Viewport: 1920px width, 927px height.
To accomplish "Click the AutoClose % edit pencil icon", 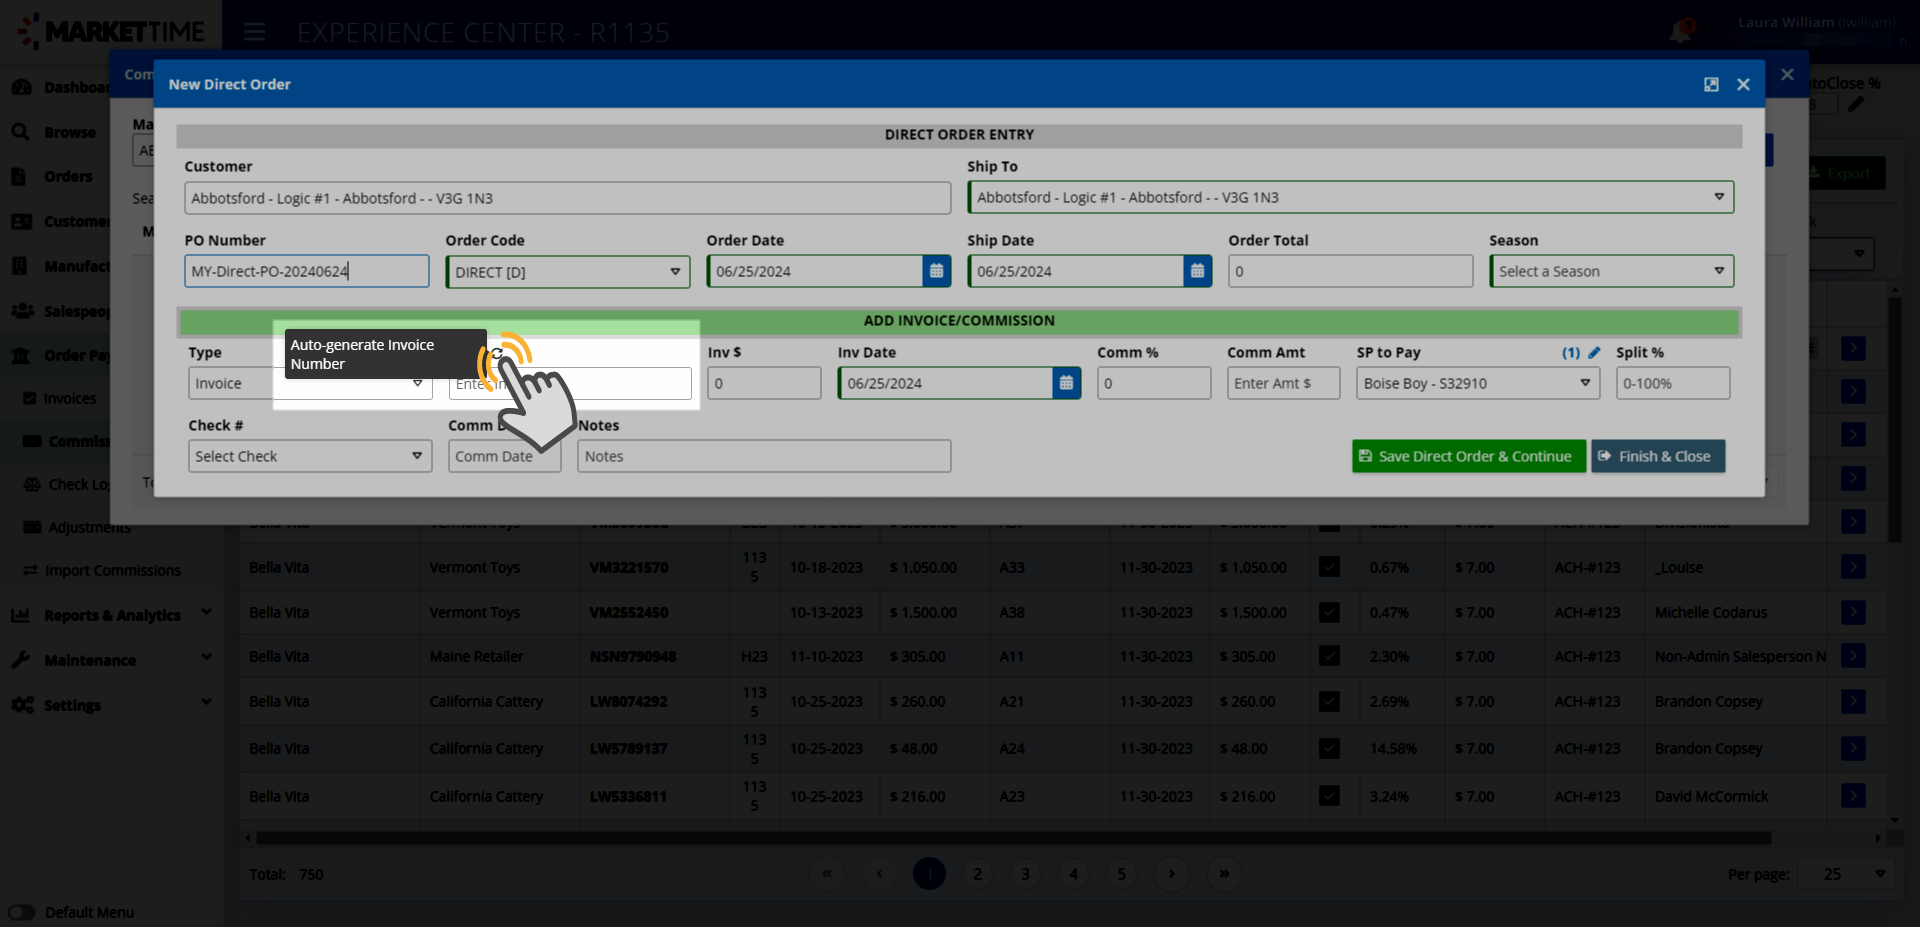I will point(1856,104).
